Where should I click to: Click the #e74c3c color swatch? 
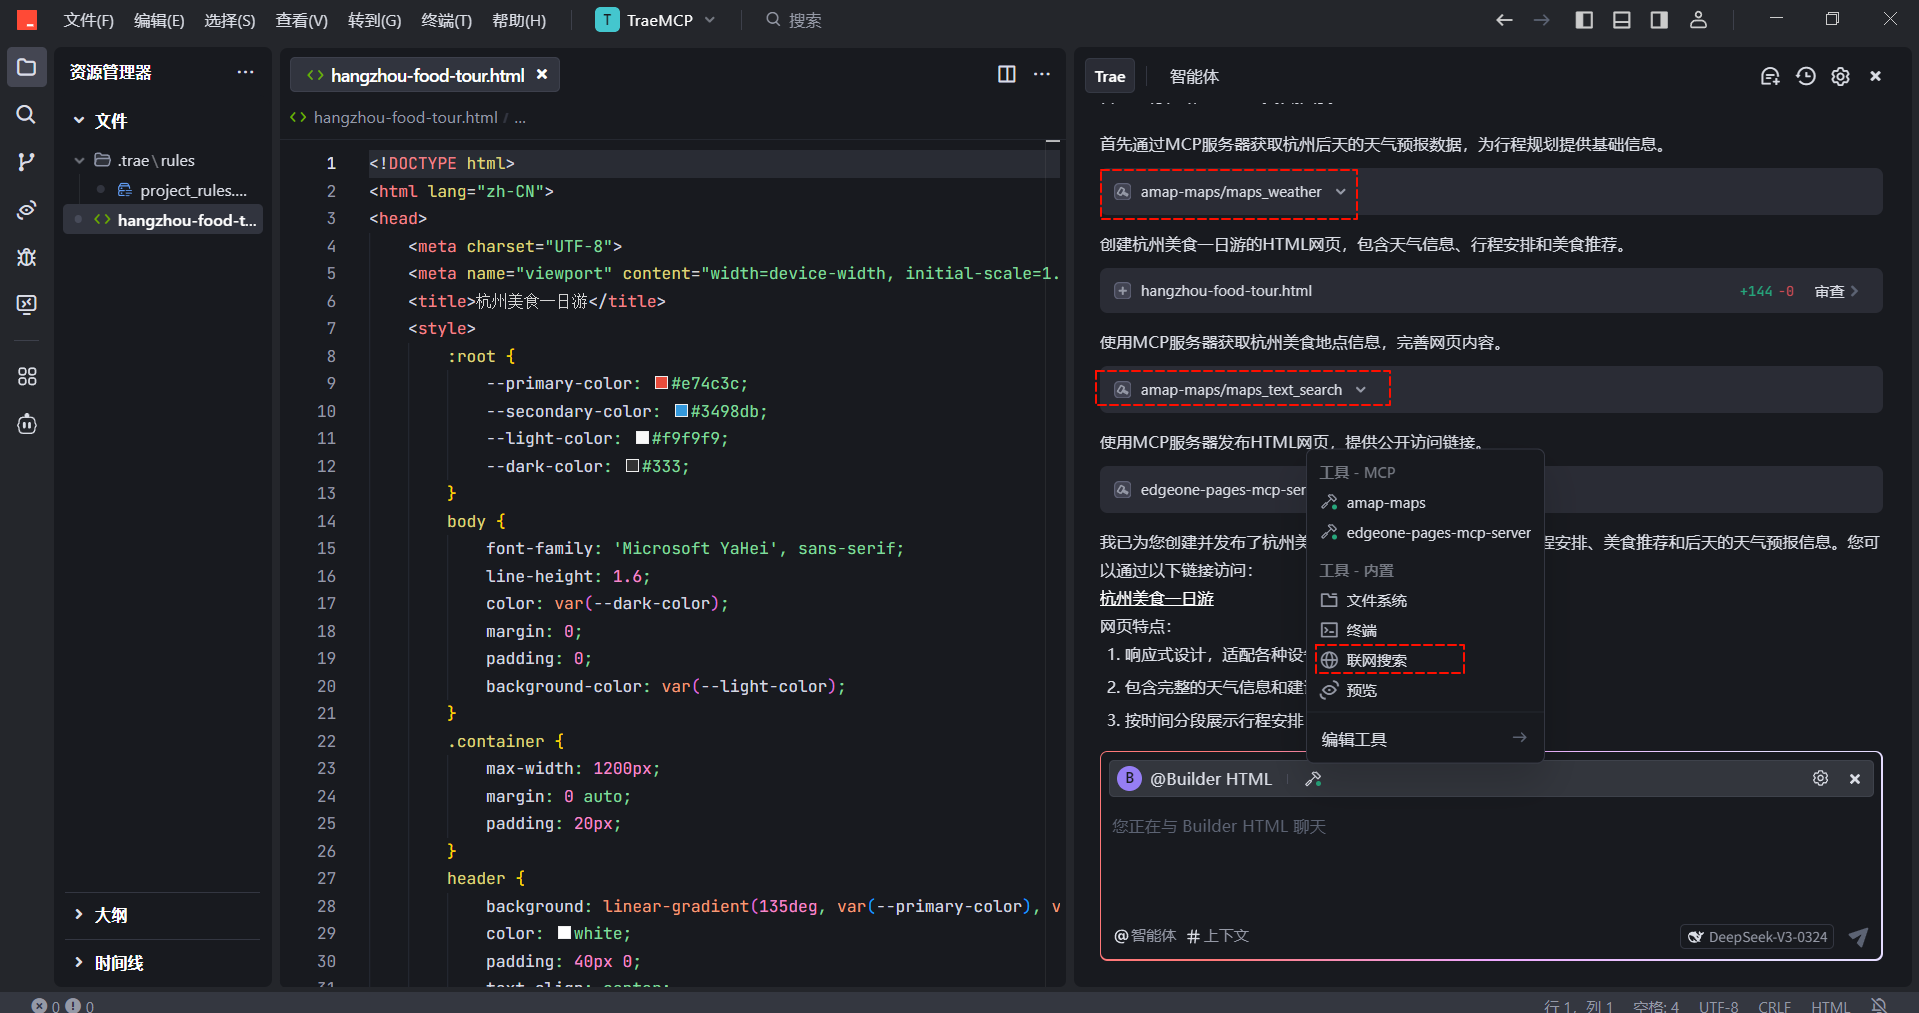pos(661,383)
